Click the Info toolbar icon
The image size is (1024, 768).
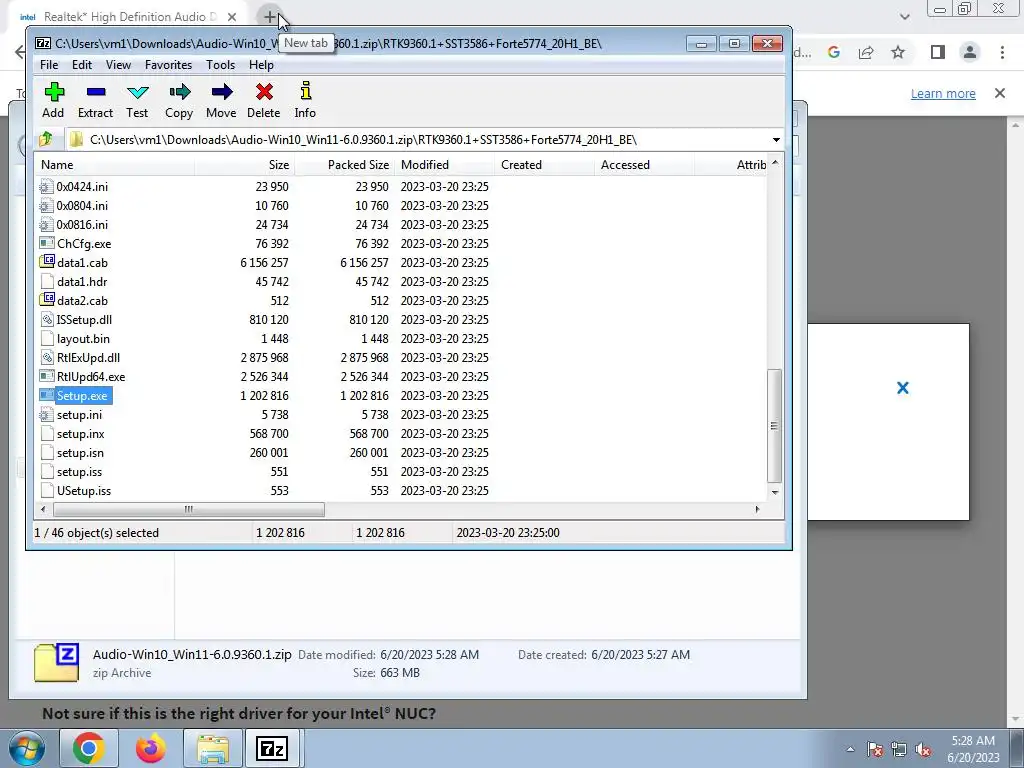click(305, 91)
